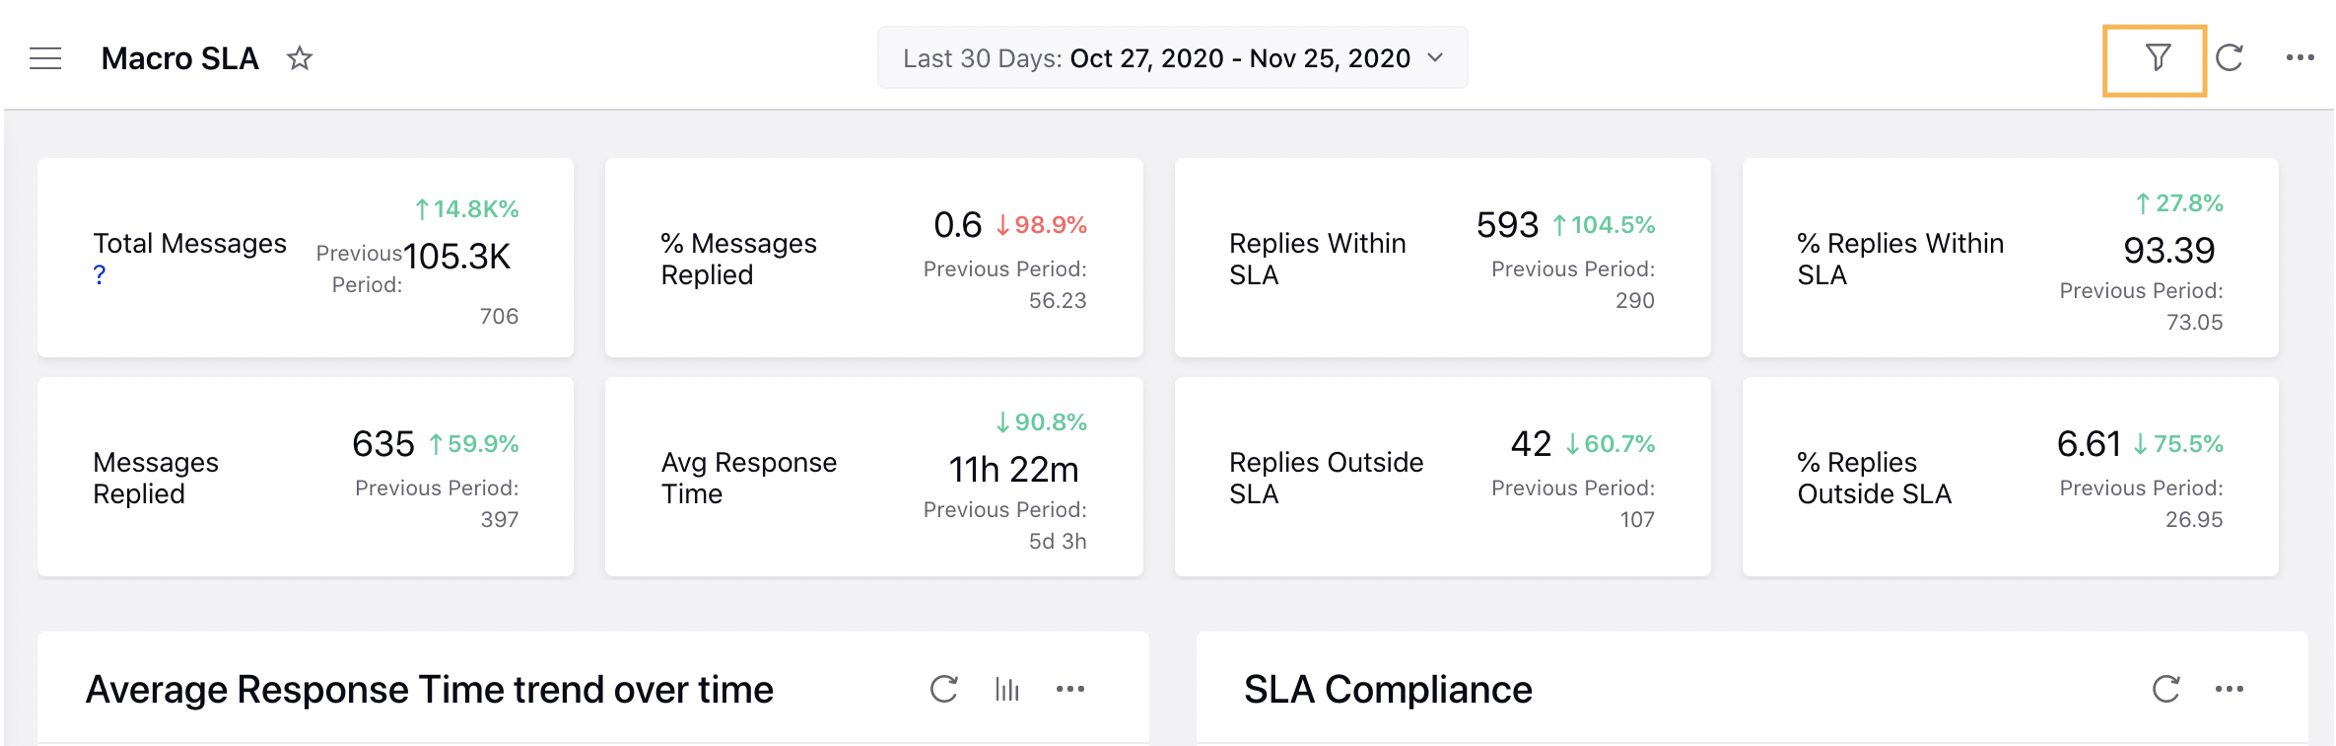Select the Total Messages value 105.3K
Image resolution: width=2336 pixels, height=746 pixels.
457,257
